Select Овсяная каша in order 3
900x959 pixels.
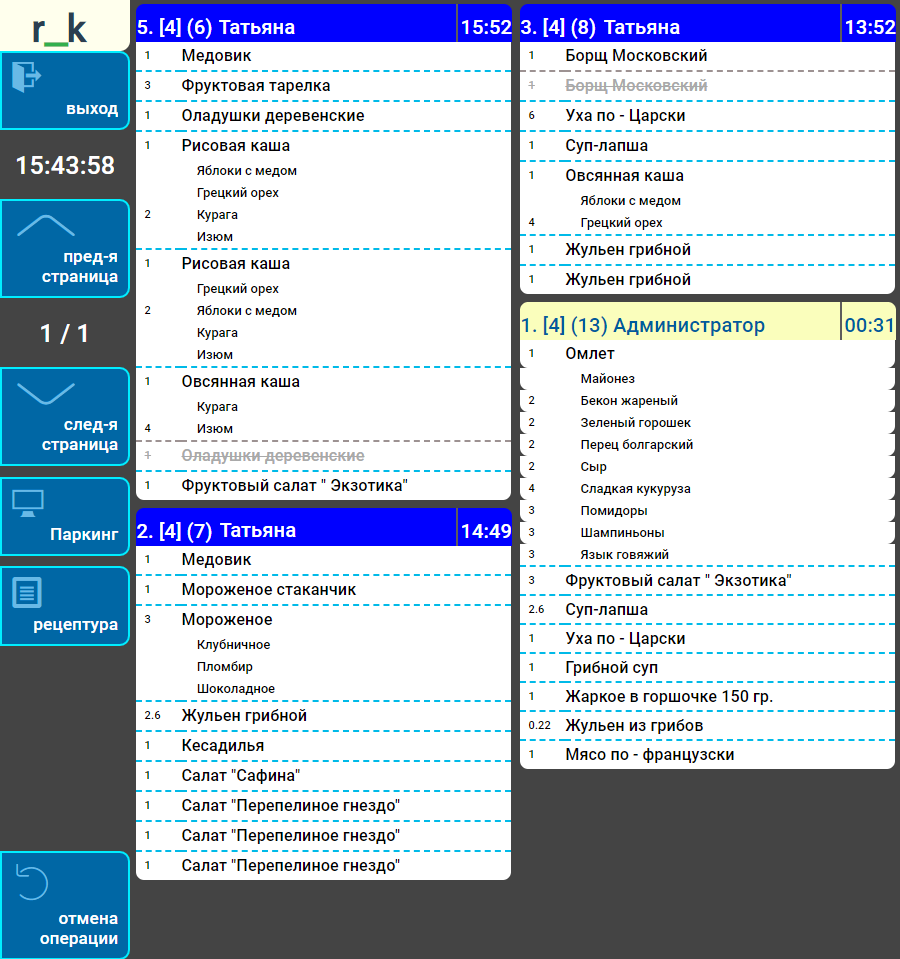pyautogui.click(x=624, y=176)
